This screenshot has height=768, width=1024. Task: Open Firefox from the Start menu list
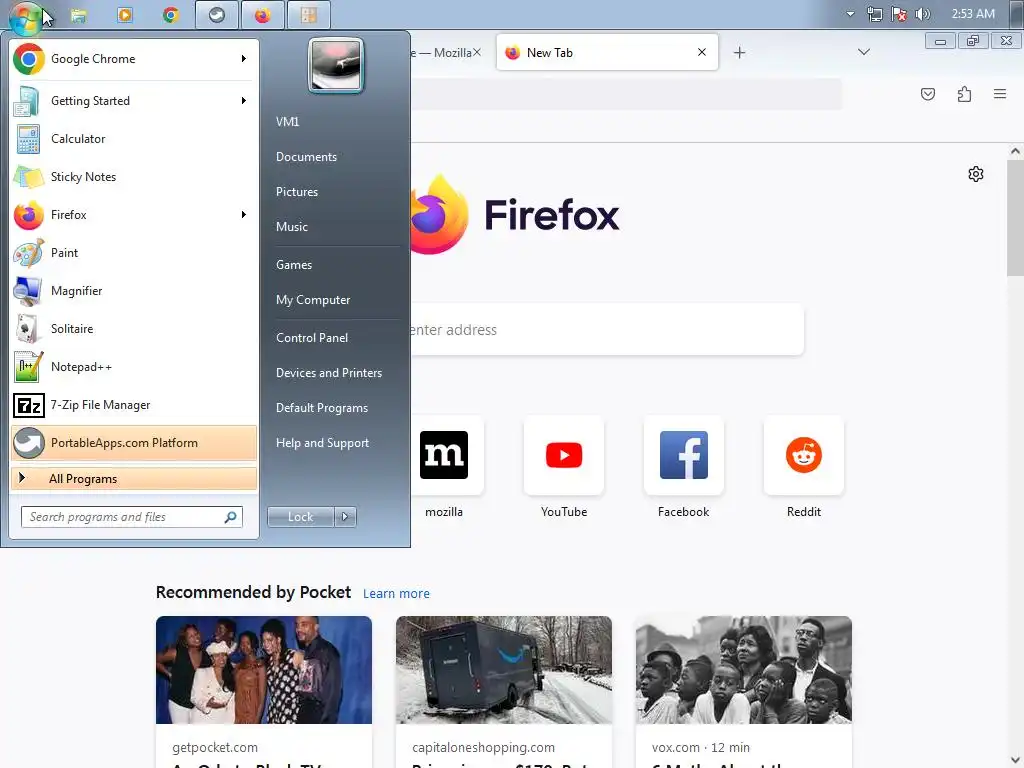[x=134, y=215]
